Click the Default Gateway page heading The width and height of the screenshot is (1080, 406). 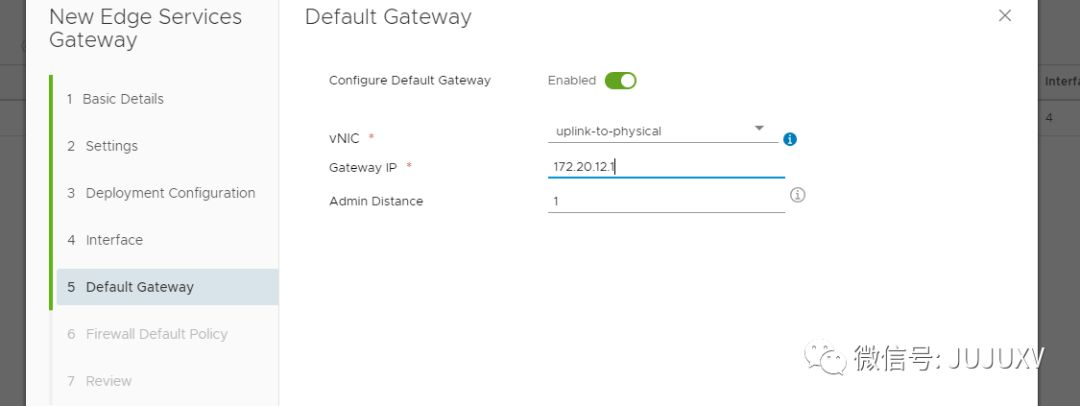(388, 17)
